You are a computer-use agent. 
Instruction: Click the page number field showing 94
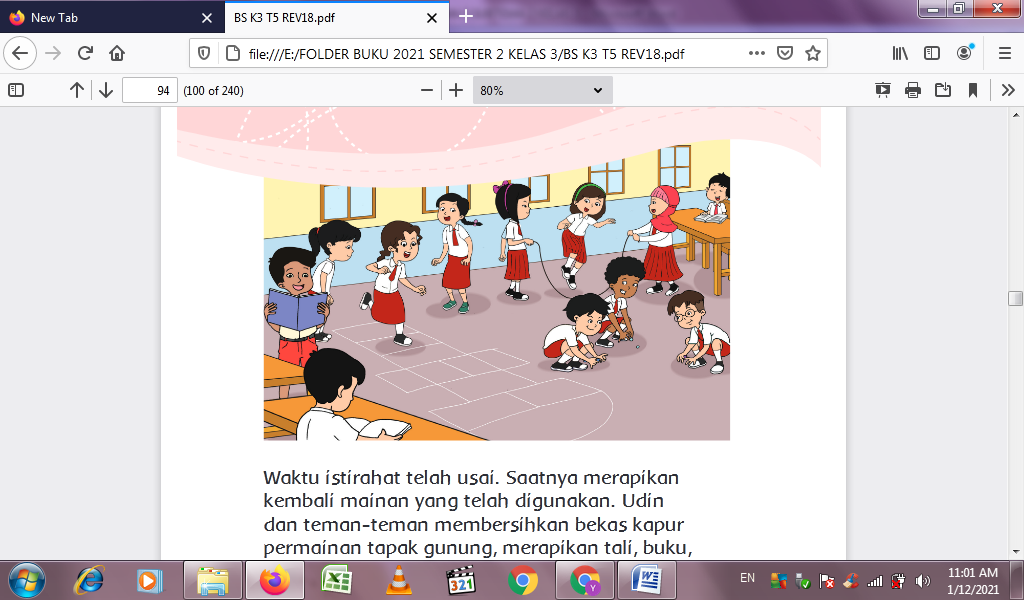click(x=150, y=91)
